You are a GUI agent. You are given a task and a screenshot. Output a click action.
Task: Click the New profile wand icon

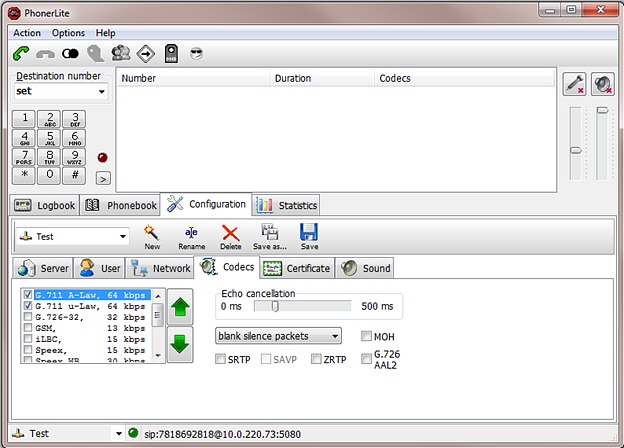[152, 237]
